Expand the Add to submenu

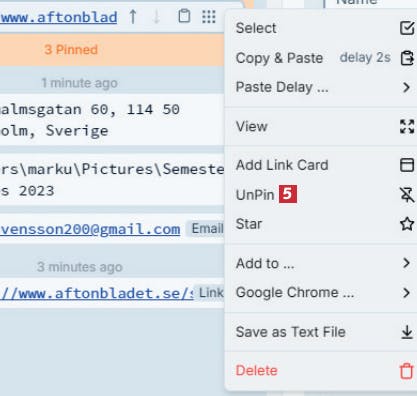pyautogui.click(x=321, y=263)
